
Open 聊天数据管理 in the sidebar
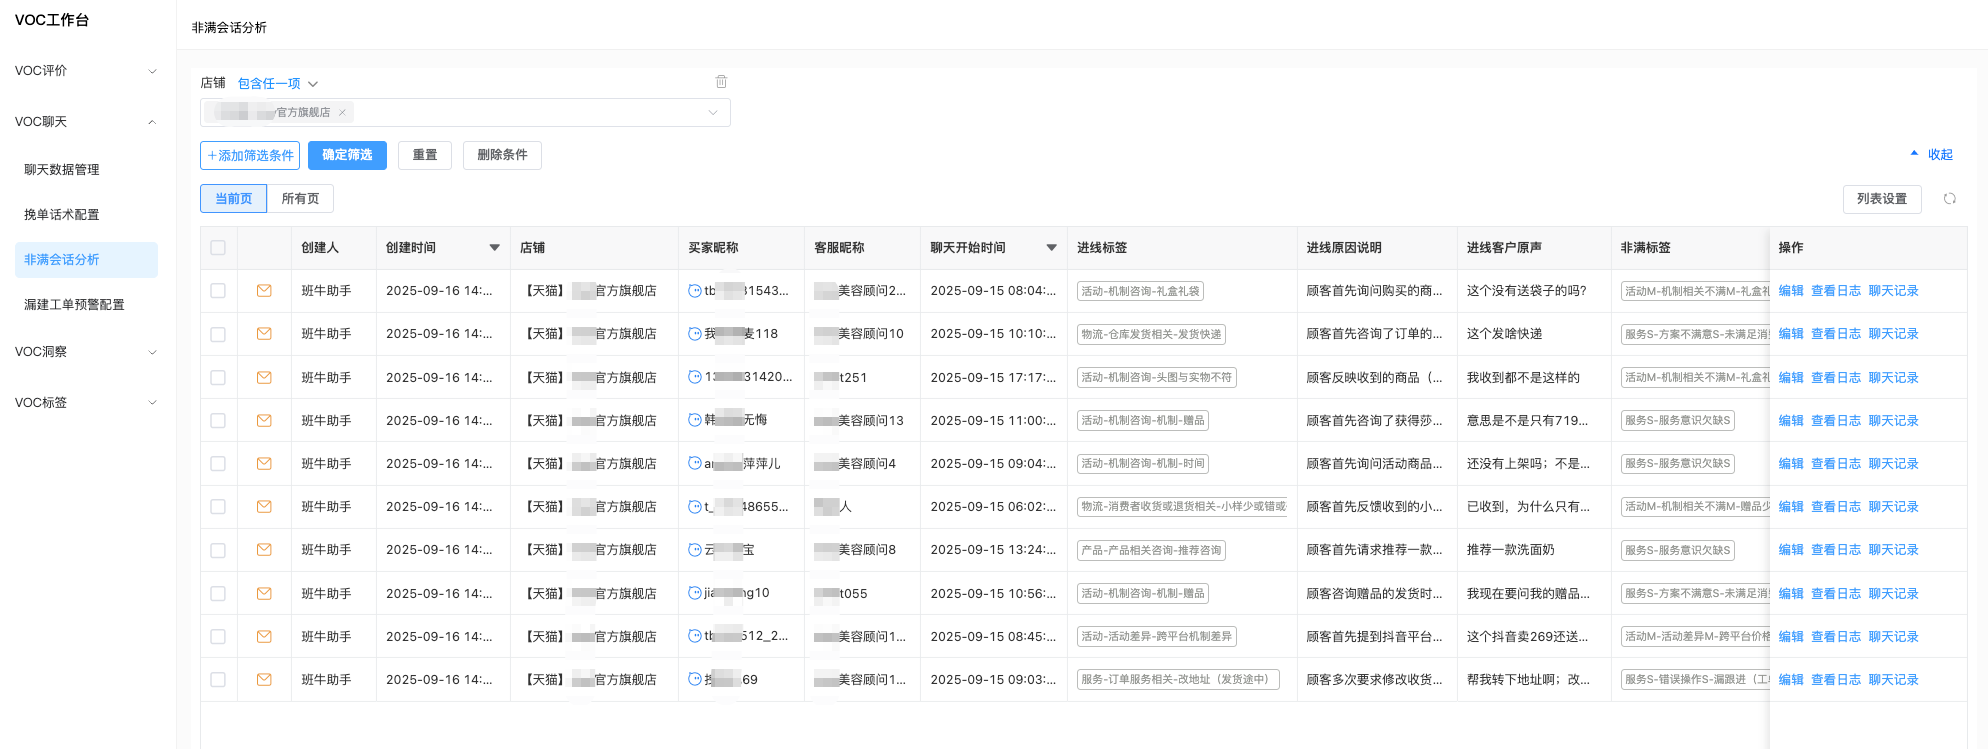coord(62,170)
